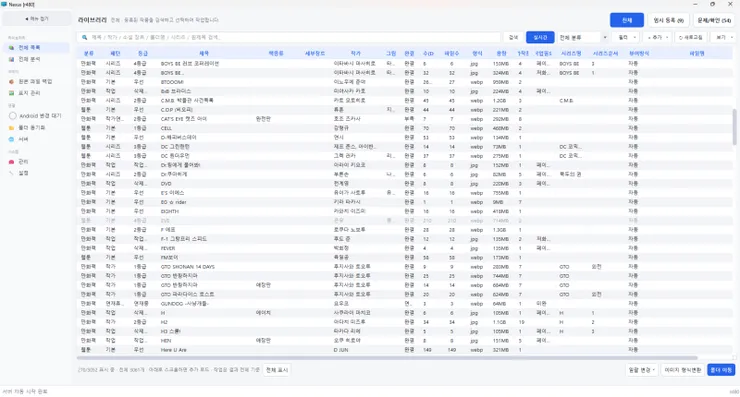Click the 라이브러리 page heading
Image resolution: width=740 pixels, height=397 pixels.
click(x=92, y=20)
